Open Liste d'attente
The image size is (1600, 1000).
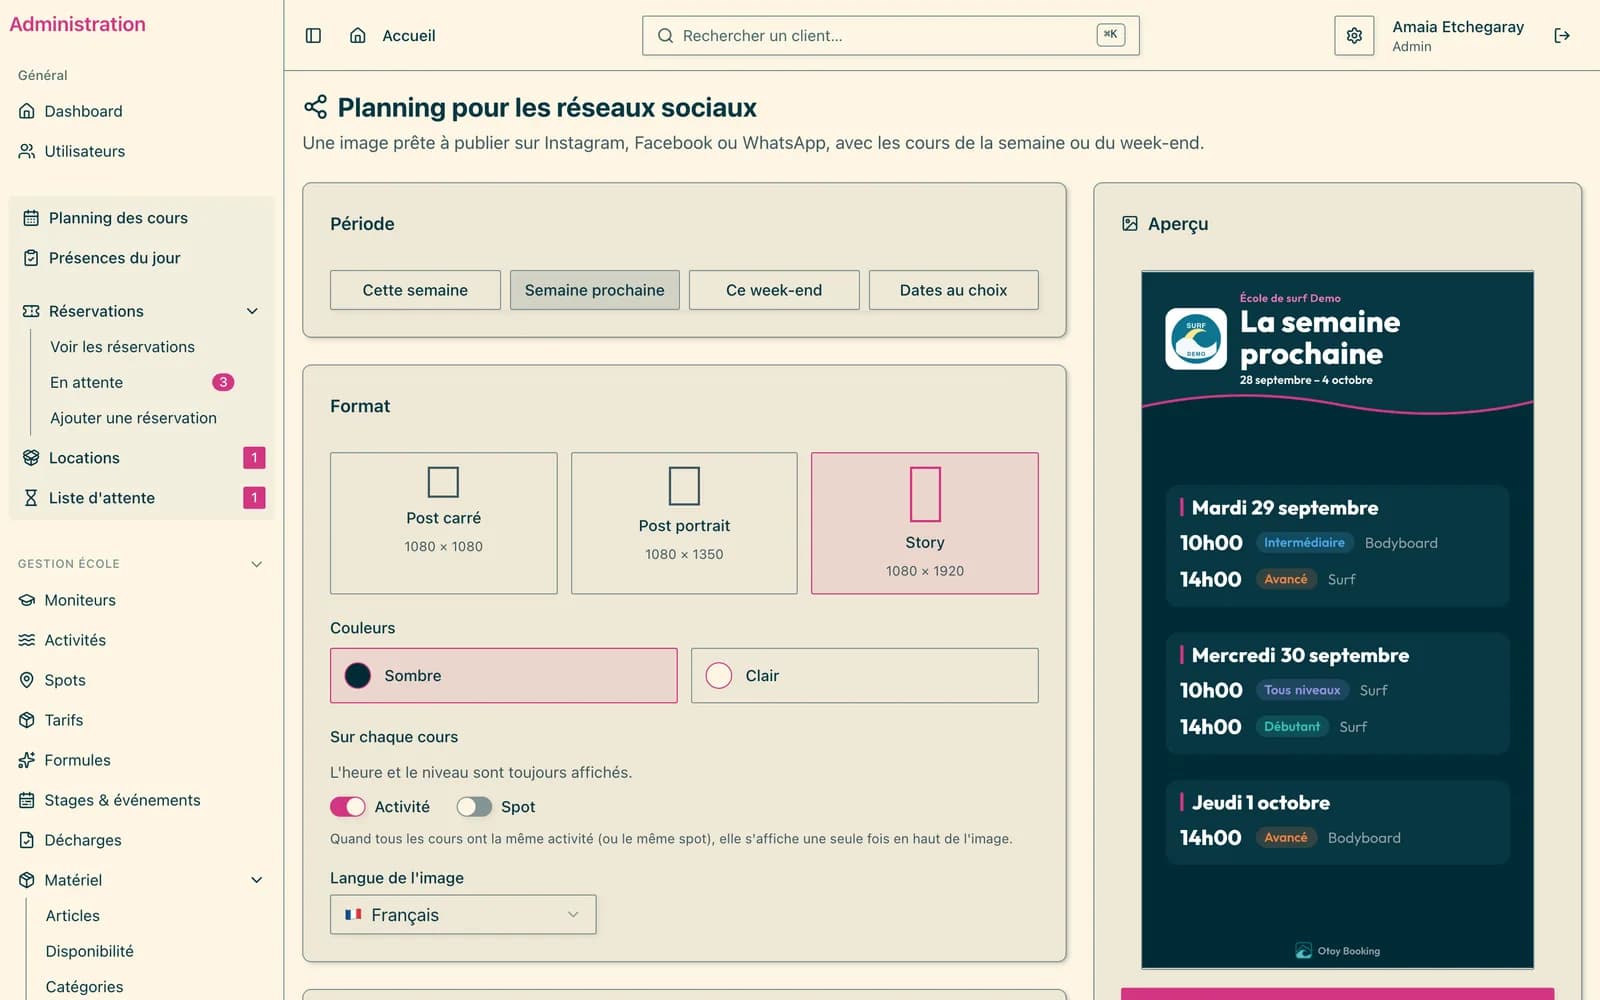point(141,498)
